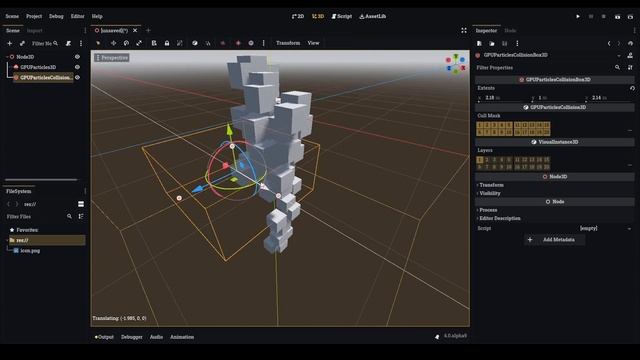This screenshot has height=360, width=640.
Task: Click the environment preview icon in viewport toolbar
Action: pos(251,43)
